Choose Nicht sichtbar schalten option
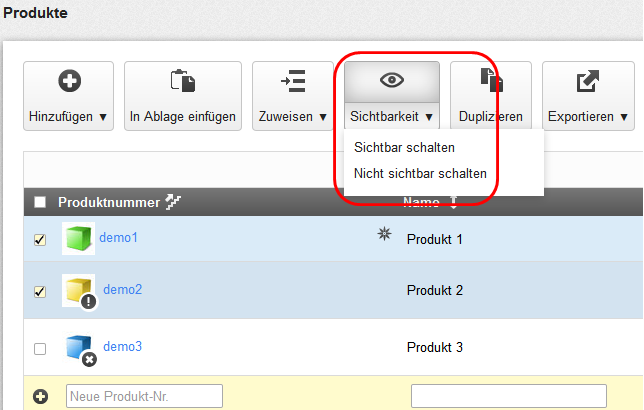Screen dimensions: 644x410 [420, 173]
